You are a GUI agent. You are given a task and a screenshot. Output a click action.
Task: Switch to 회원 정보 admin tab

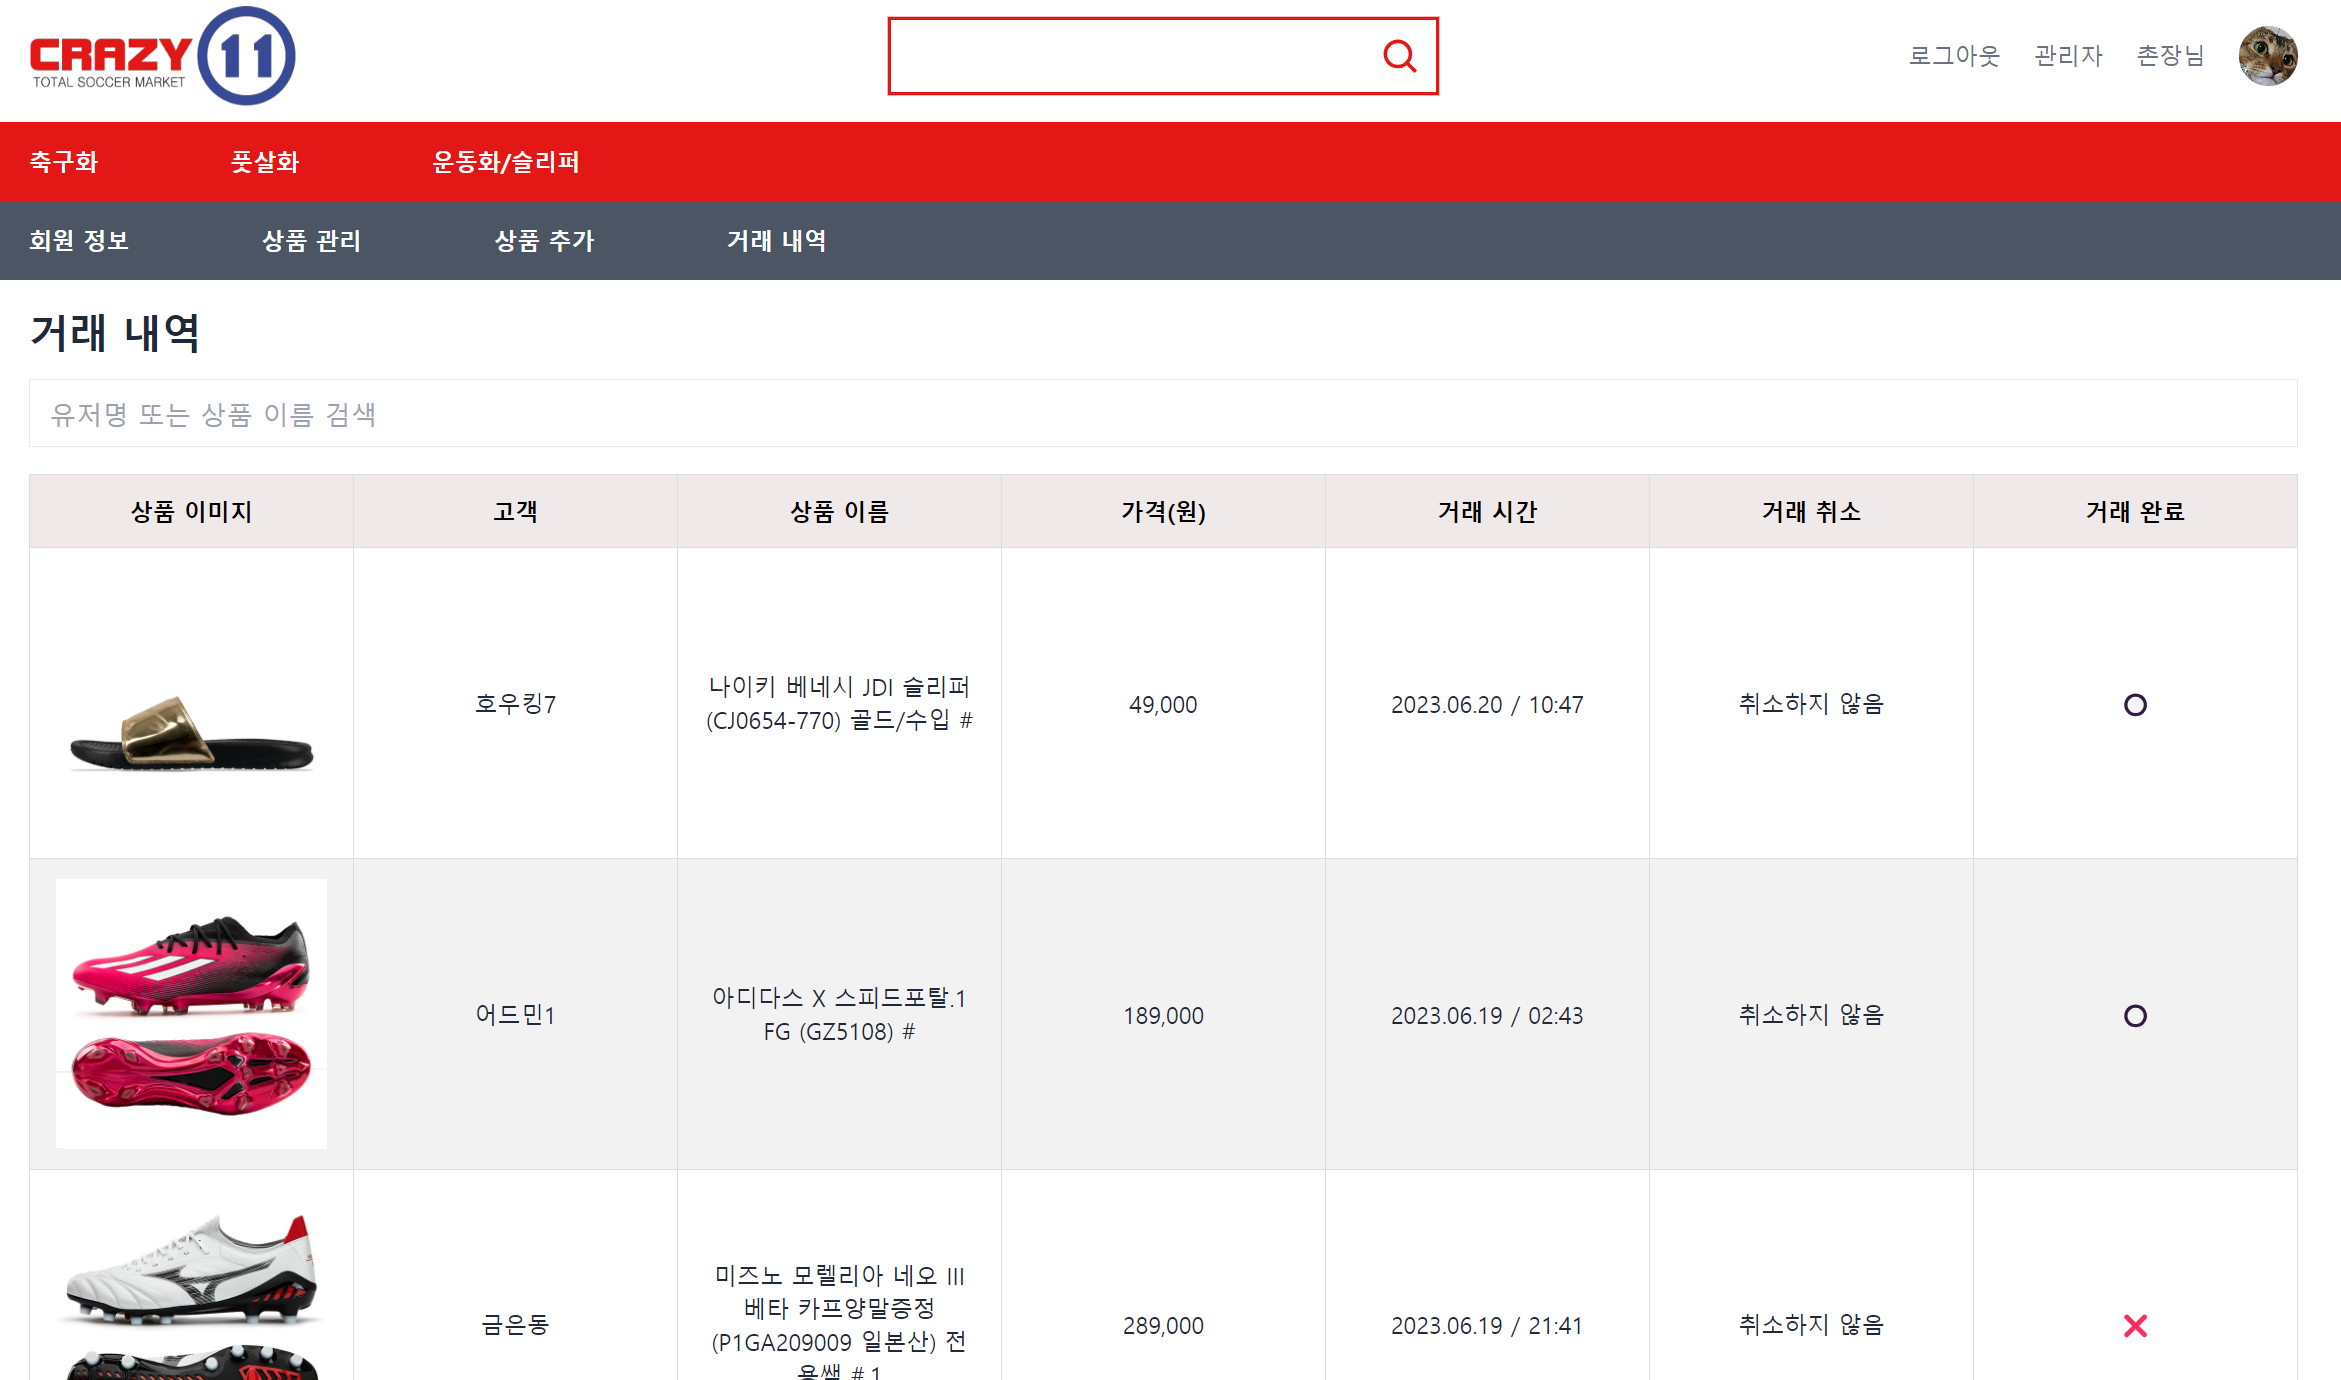(79, 241)
